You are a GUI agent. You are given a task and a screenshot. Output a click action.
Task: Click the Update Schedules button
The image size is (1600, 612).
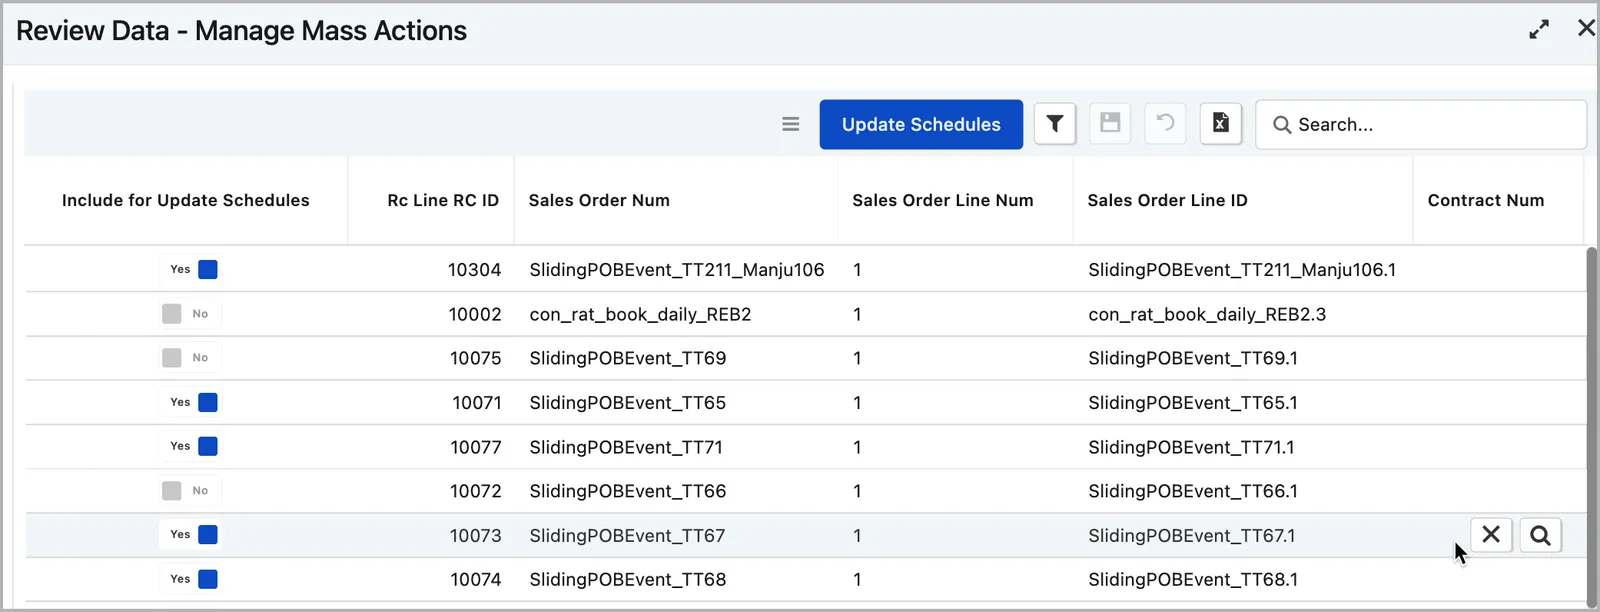click(921, 124)
